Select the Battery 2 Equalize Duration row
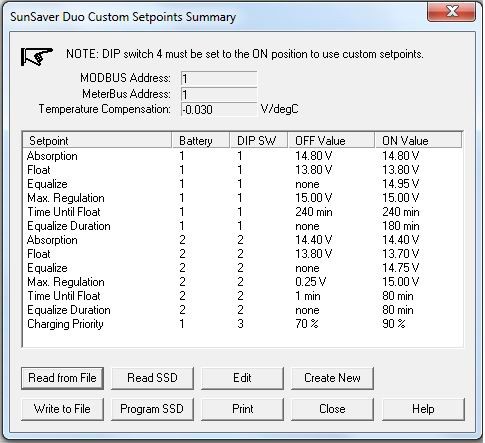The height and width of the screenshot is (443, 485). tap(242, 310)
